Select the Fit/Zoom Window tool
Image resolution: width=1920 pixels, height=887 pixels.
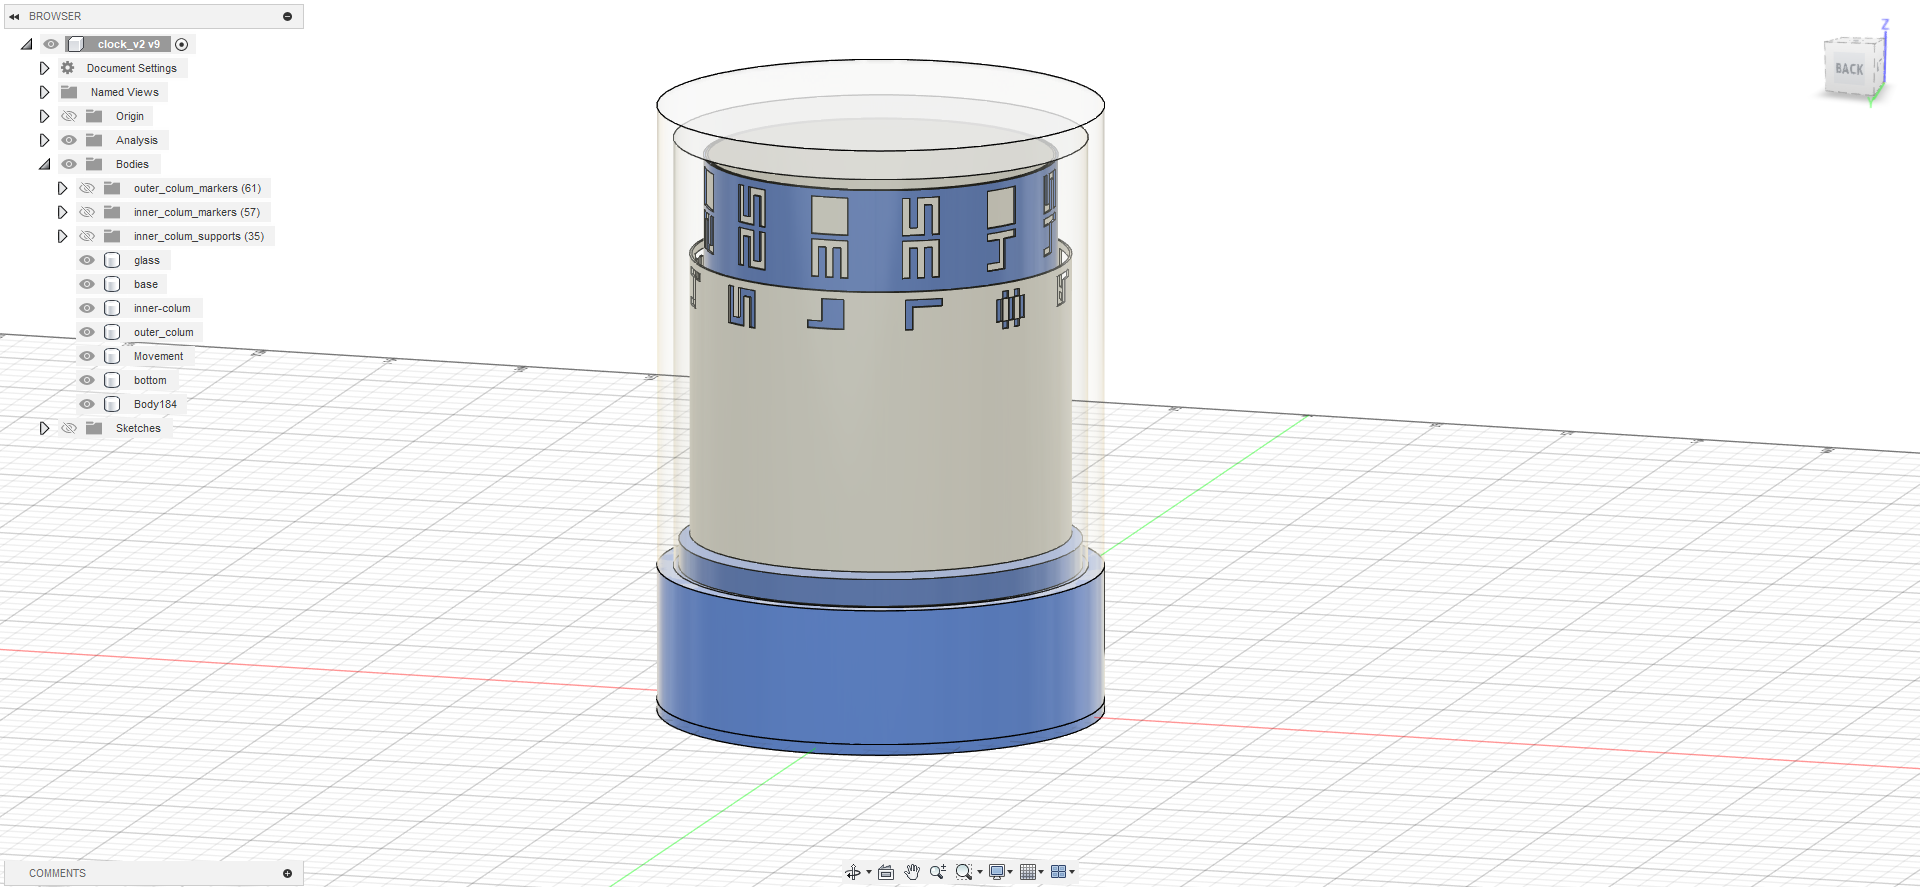point(963,872)
